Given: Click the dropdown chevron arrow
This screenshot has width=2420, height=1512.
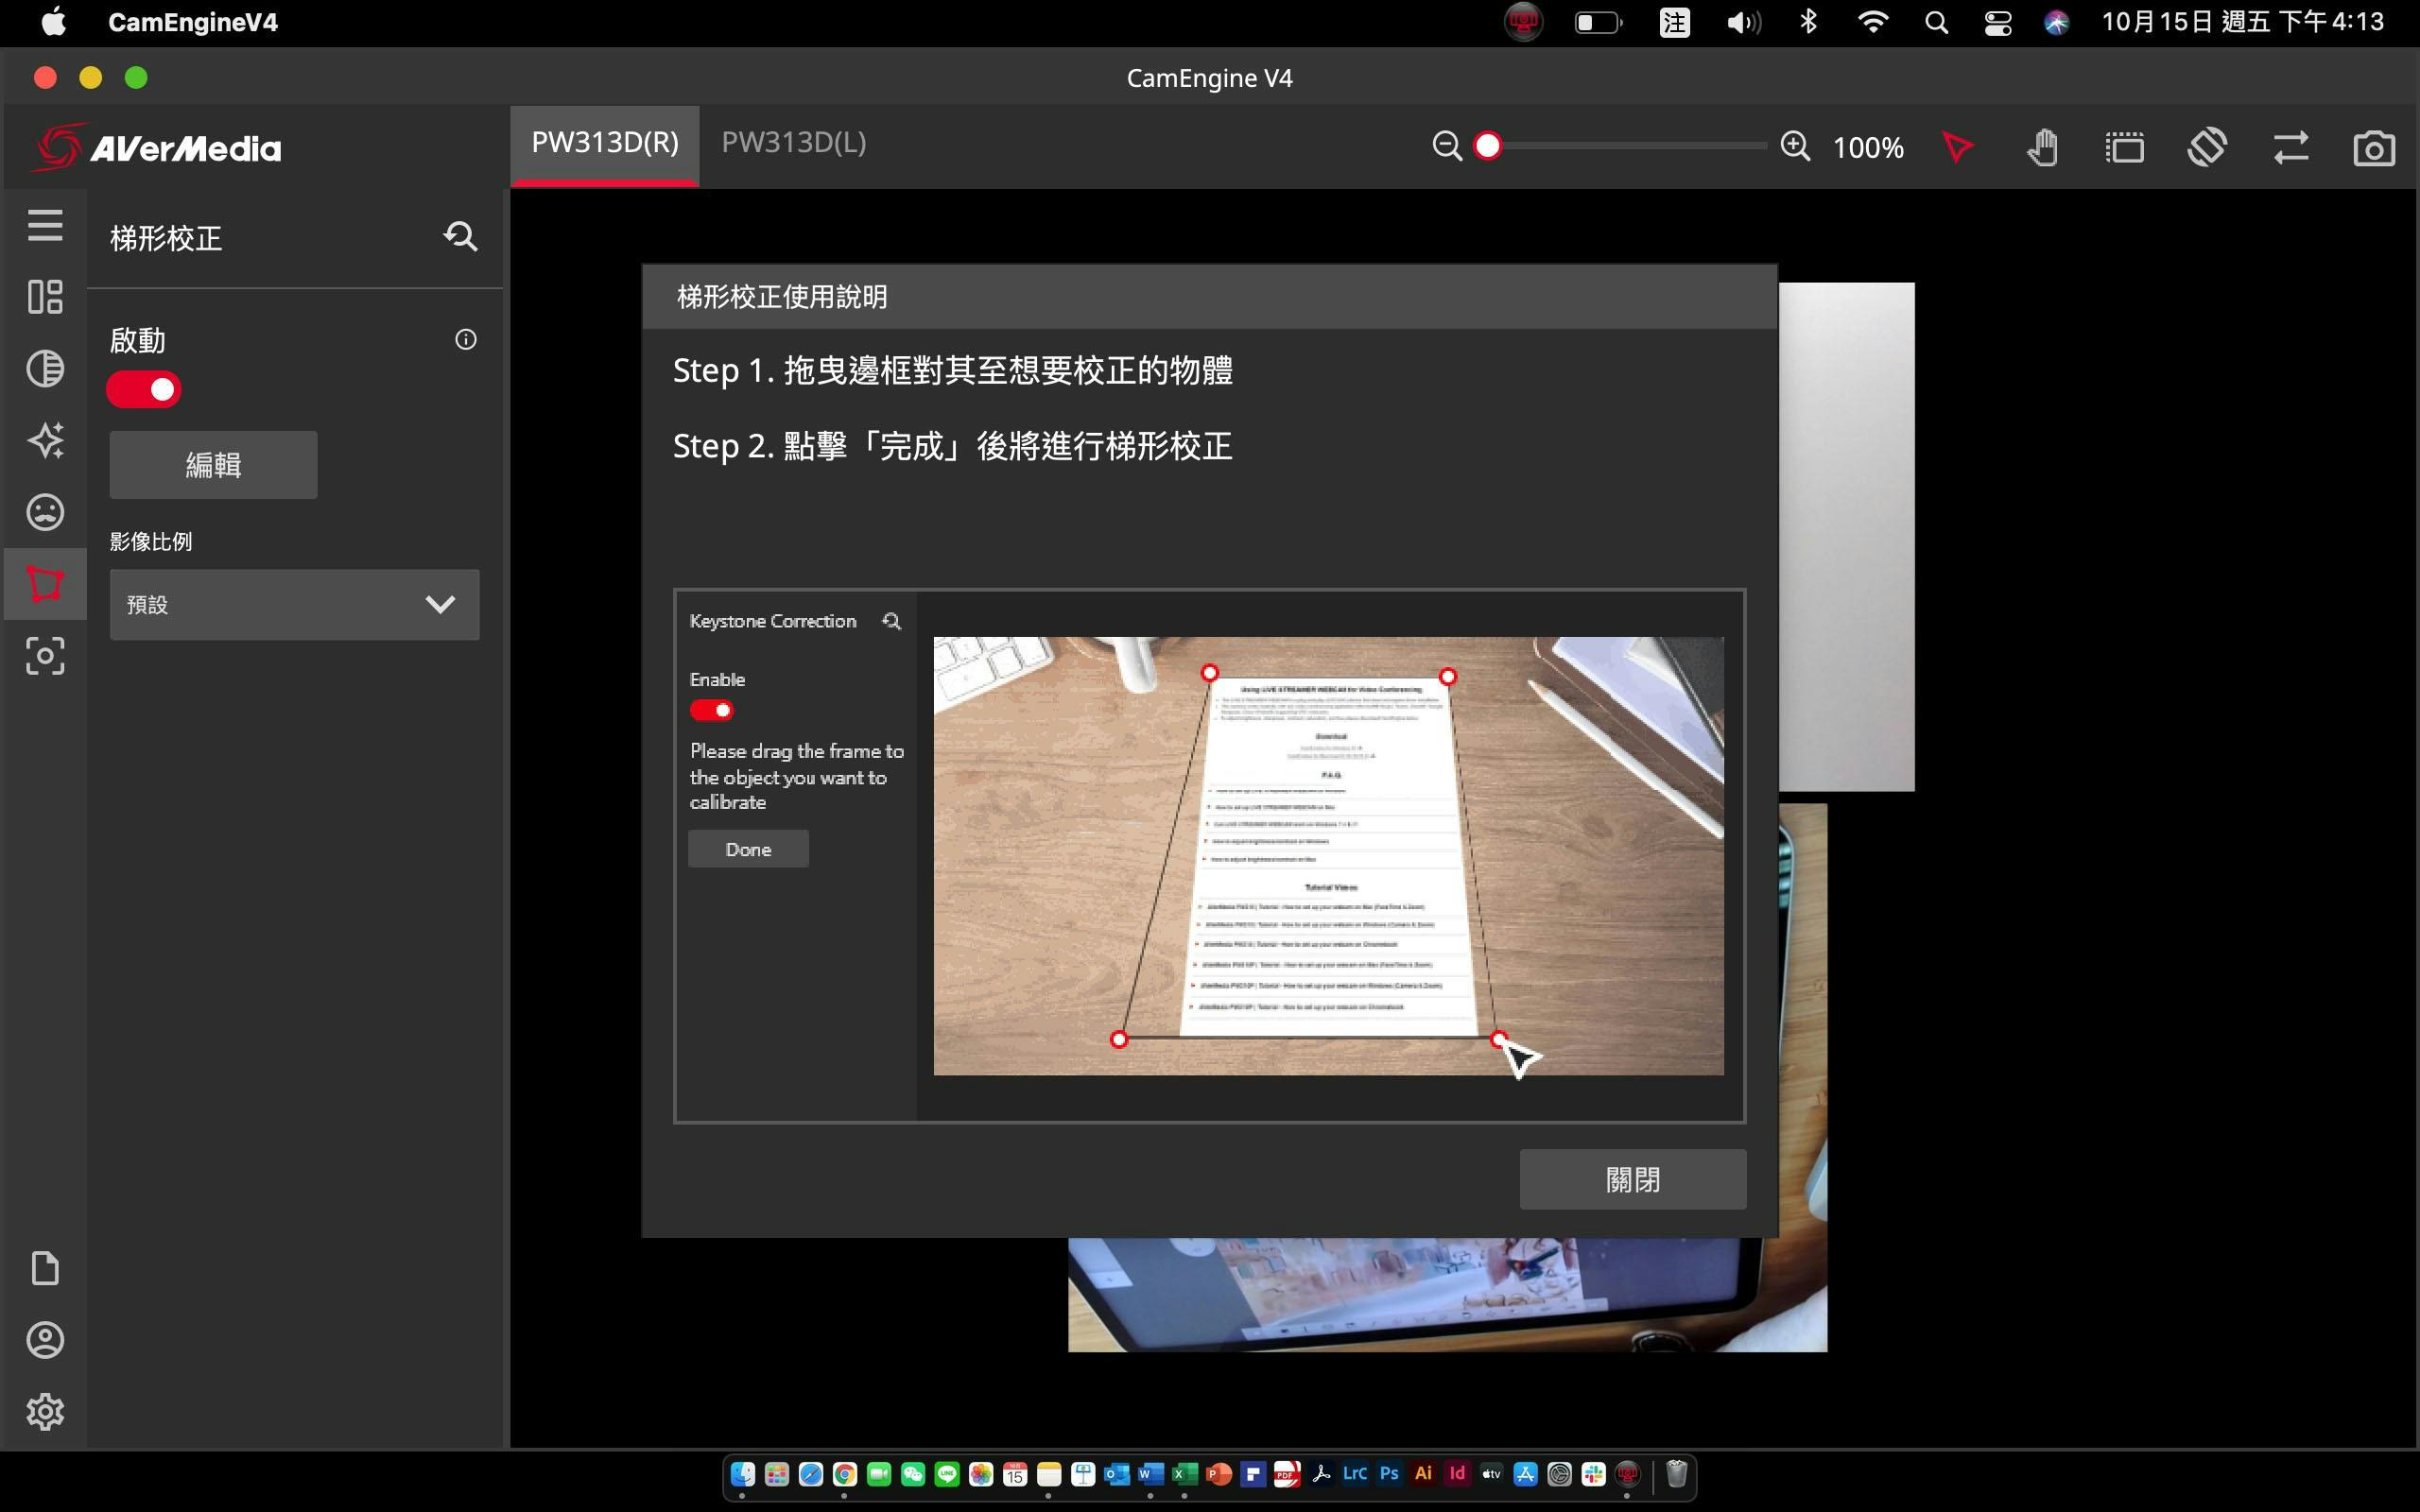Looking at the screenshot, I should 440,604.
